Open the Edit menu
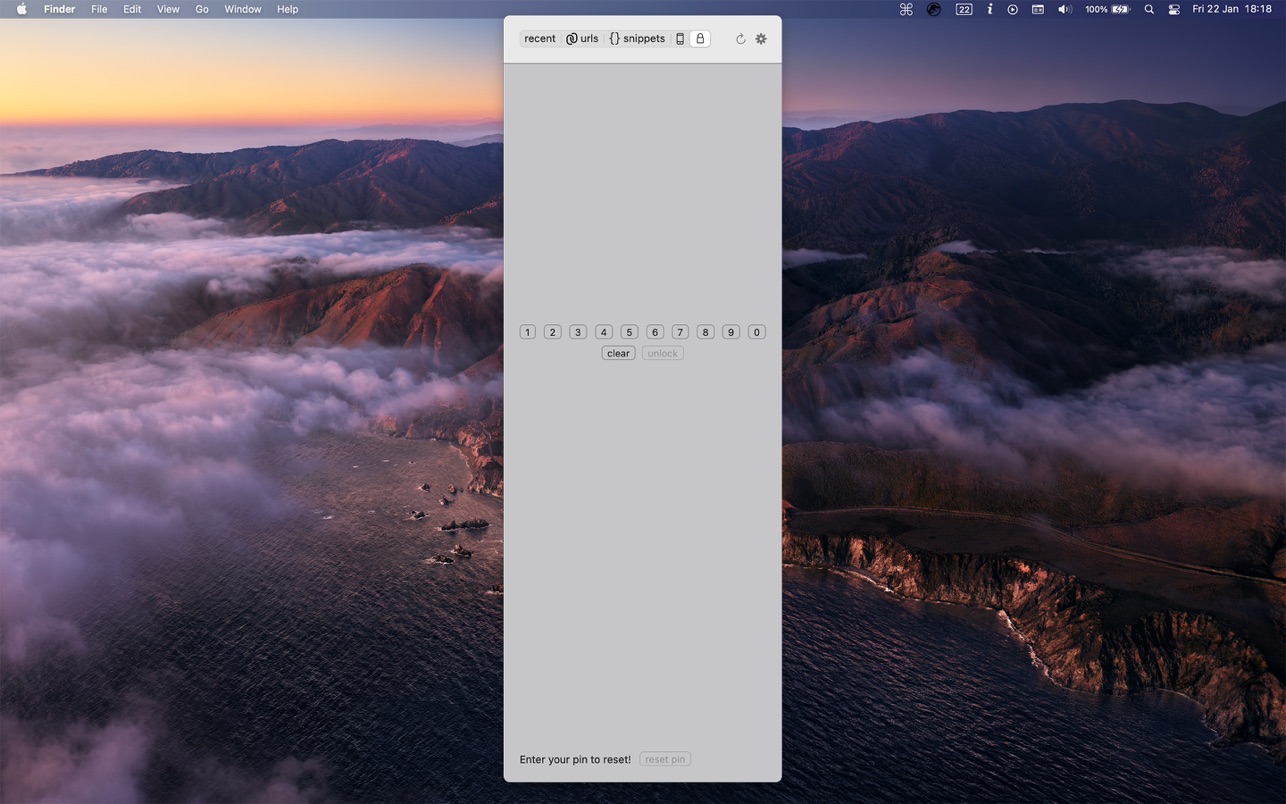Screen dimensions: 1286x804 coord(132,9)
